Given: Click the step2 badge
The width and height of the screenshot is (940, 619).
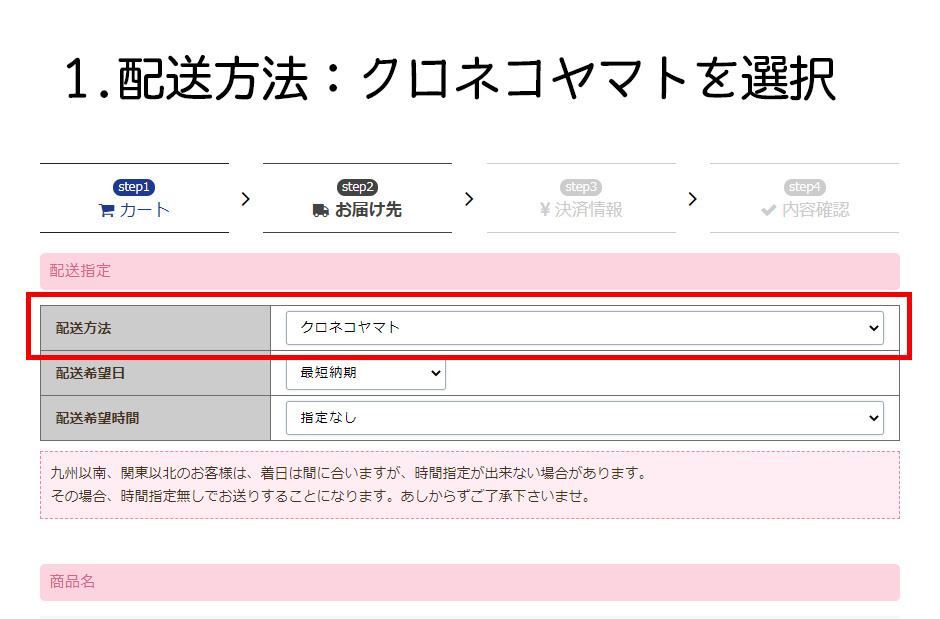Looking at the screenshot, I should 357,187.
